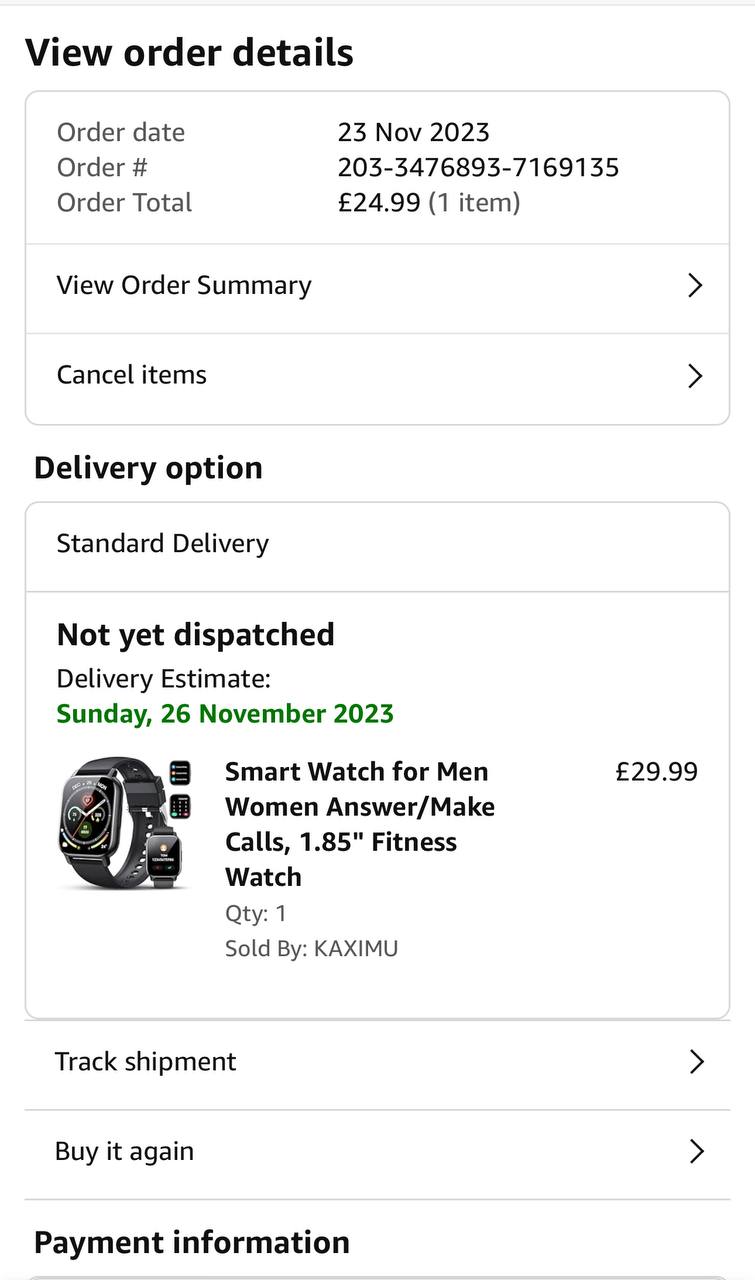Click order number 203-3476893-7169135
This screenshot has width=755, height=1280.
click(478, 167)
